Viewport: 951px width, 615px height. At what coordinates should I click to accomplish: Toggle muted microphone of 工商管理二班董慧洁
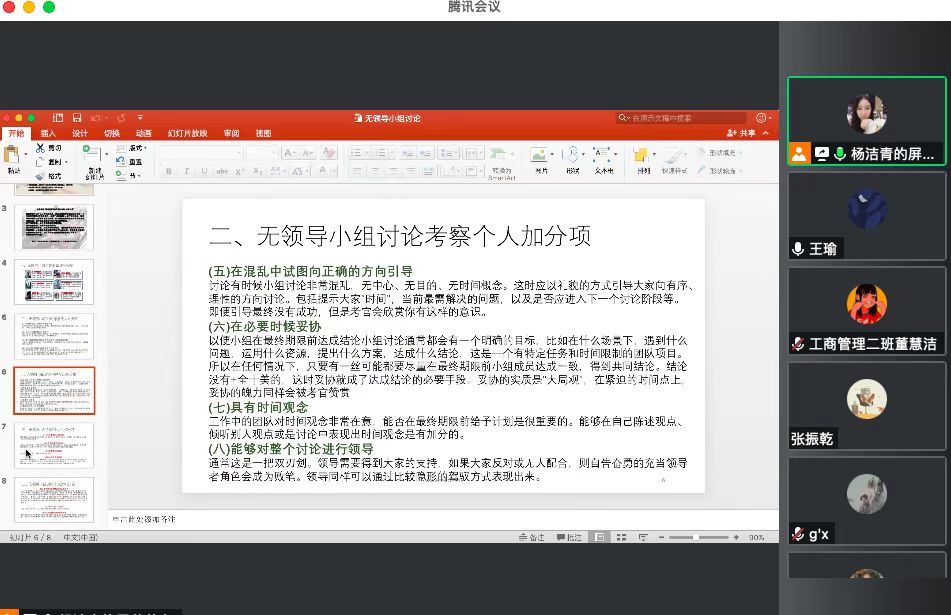pos(798,344)
